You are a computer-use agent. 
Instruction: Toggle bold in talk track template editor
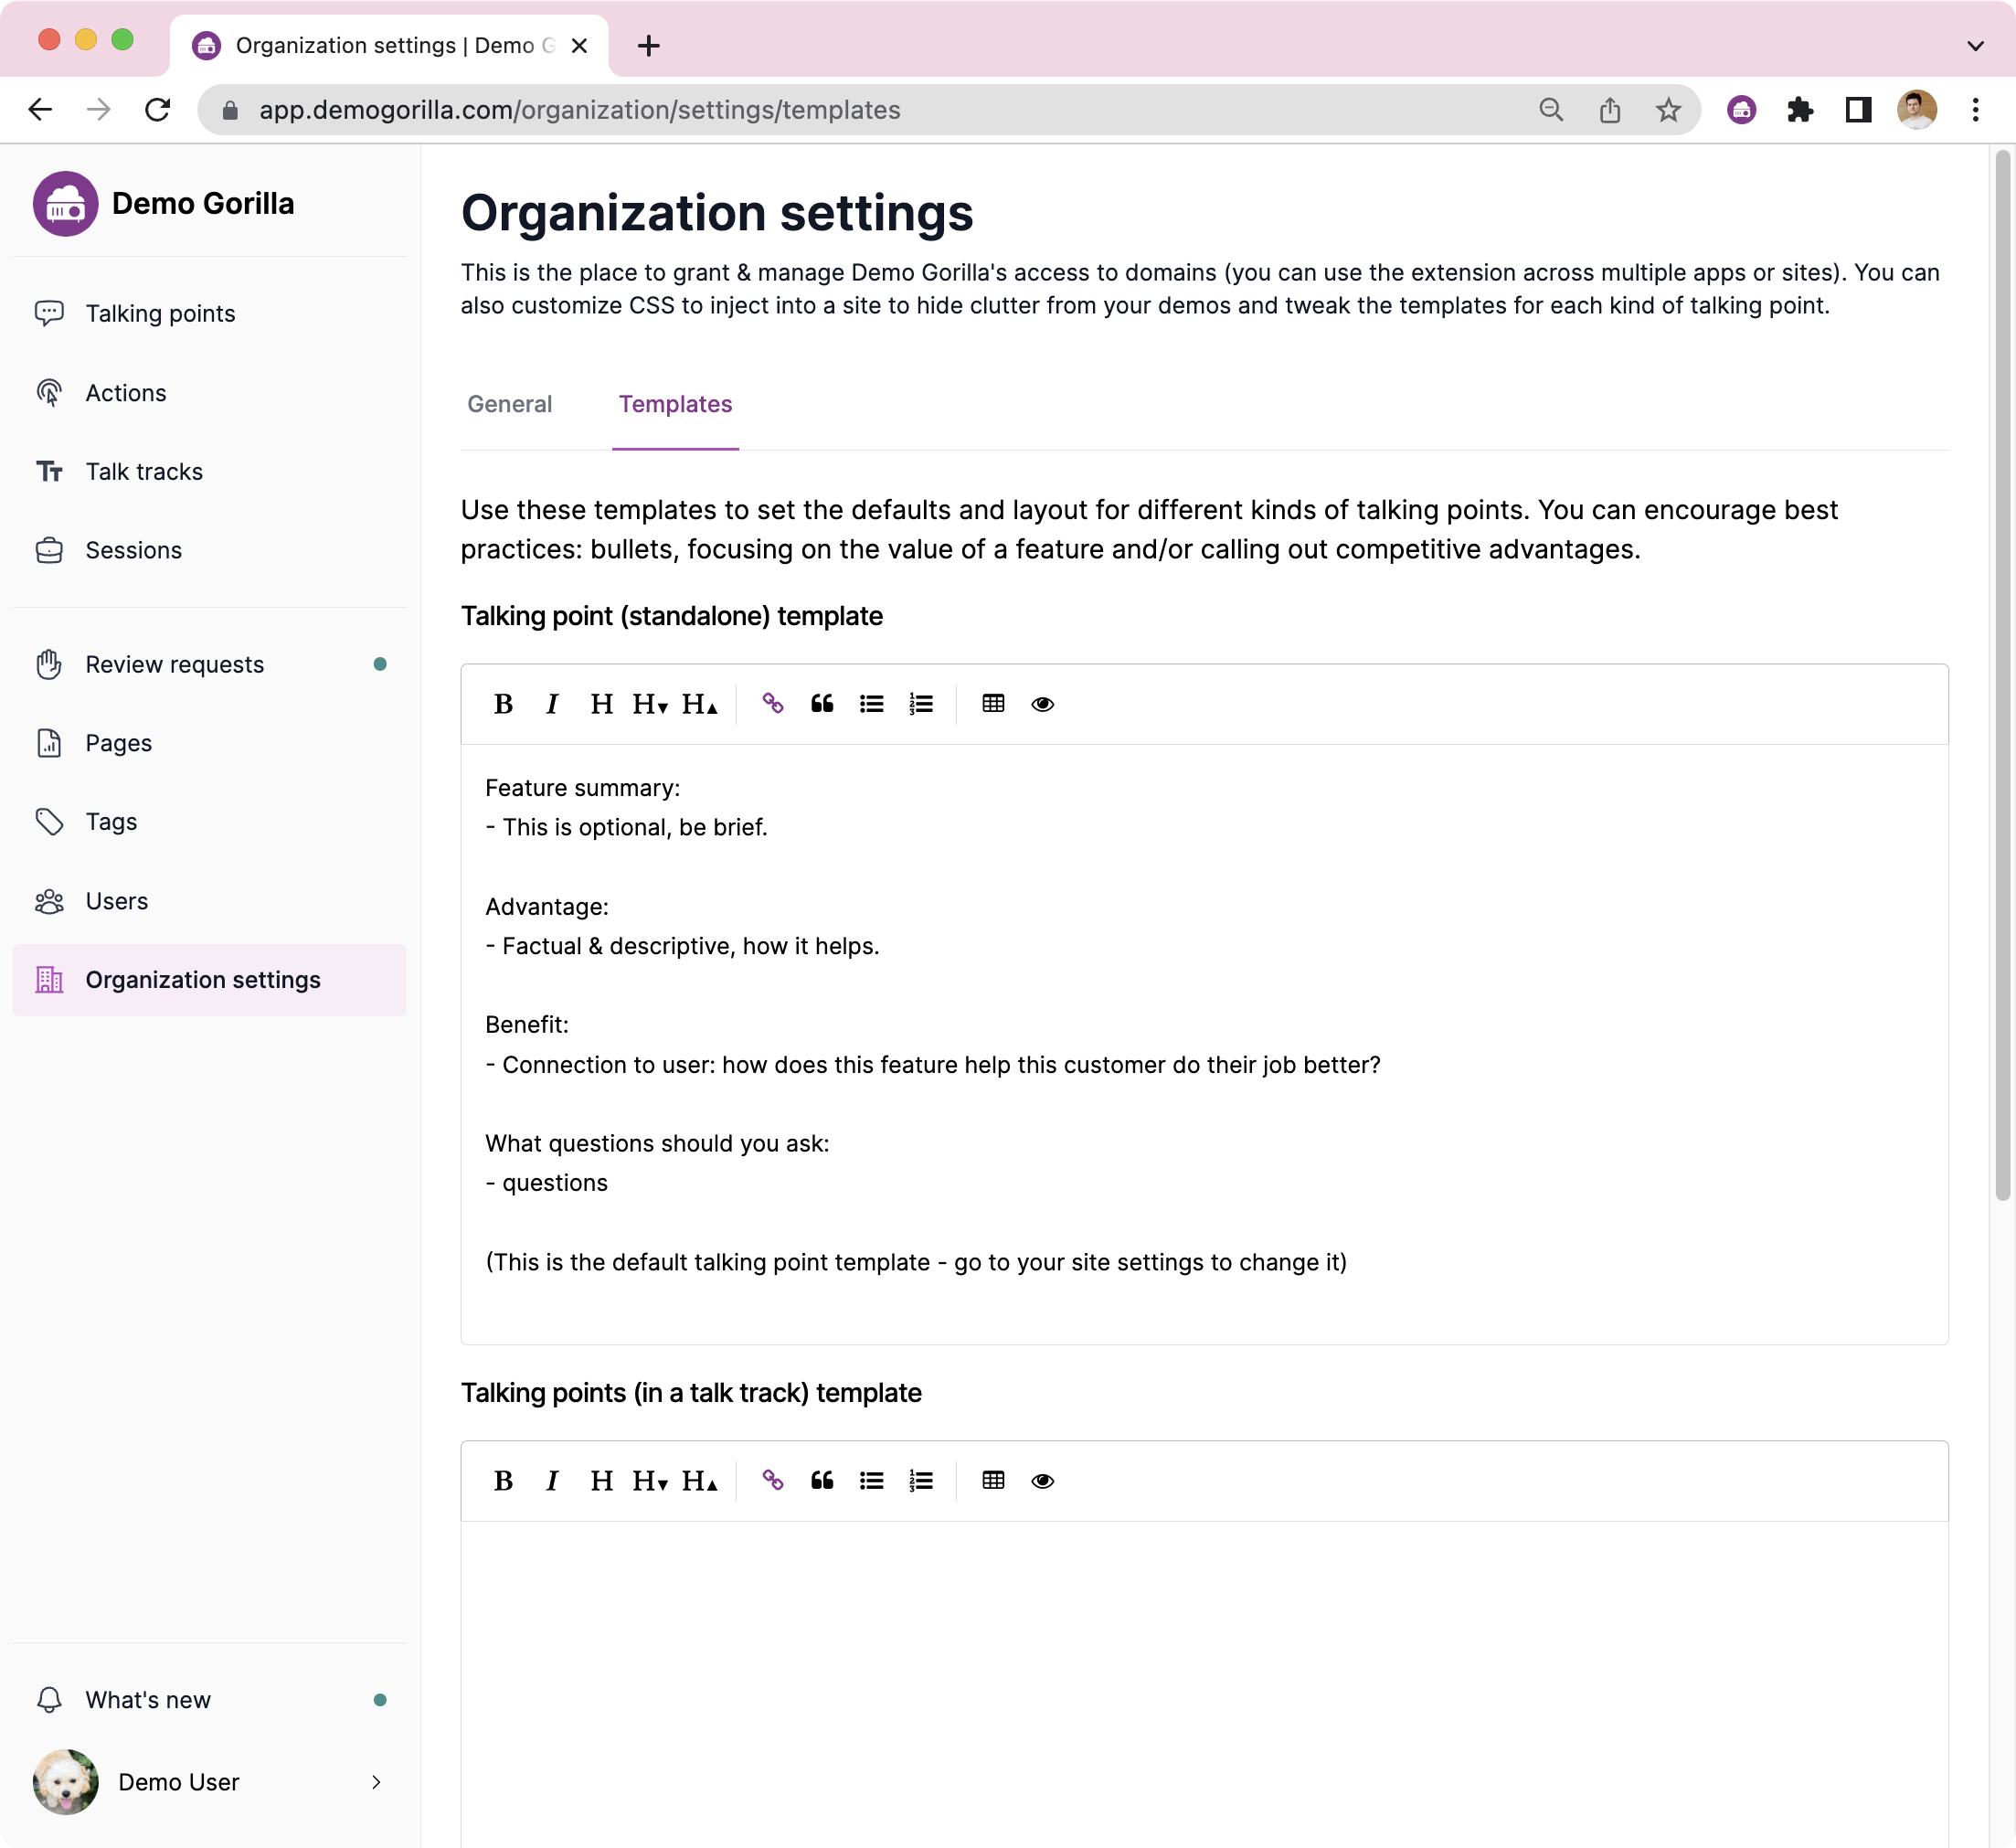point(503,1481)
